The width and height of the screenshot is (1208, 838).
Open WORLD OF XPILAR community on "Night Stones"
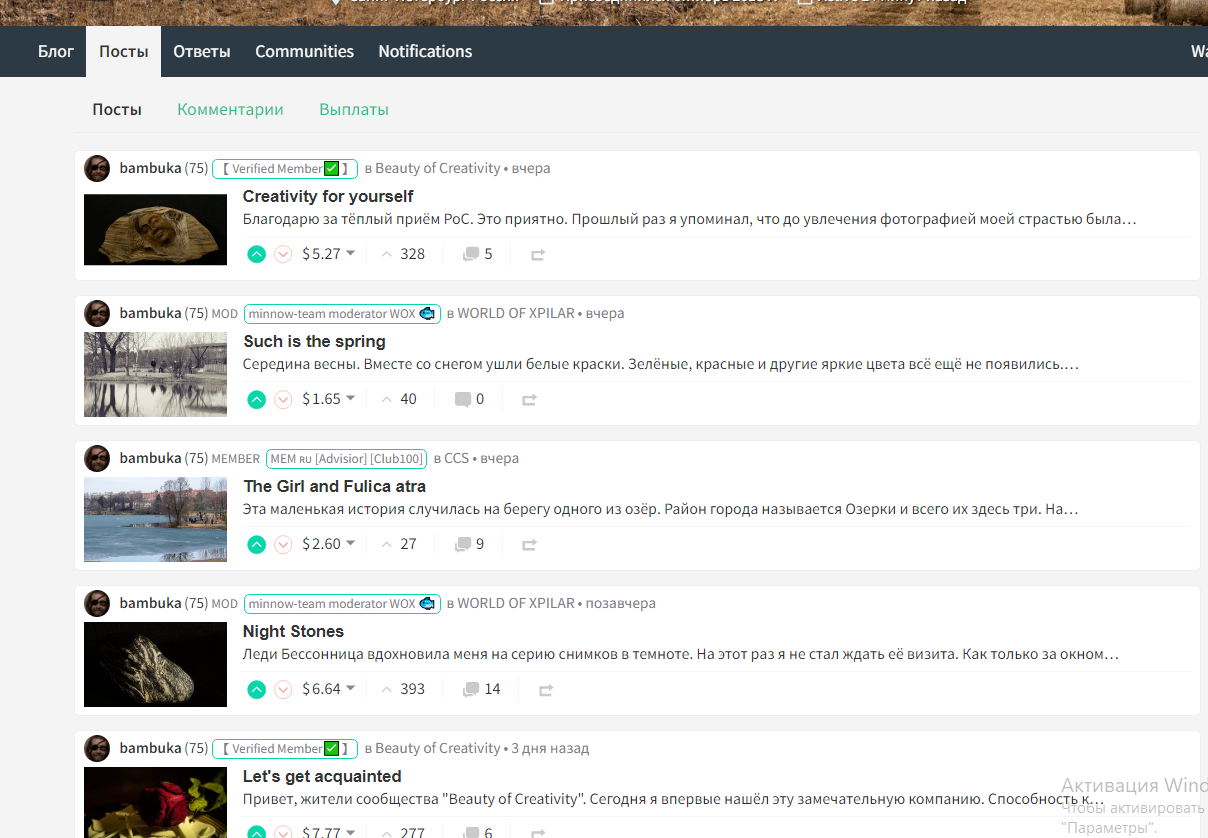point(516,603)
